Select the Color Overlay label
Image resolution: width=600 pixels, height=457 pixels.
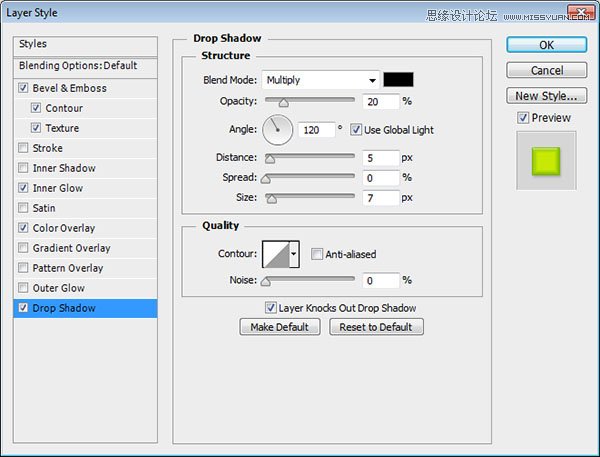64,228
